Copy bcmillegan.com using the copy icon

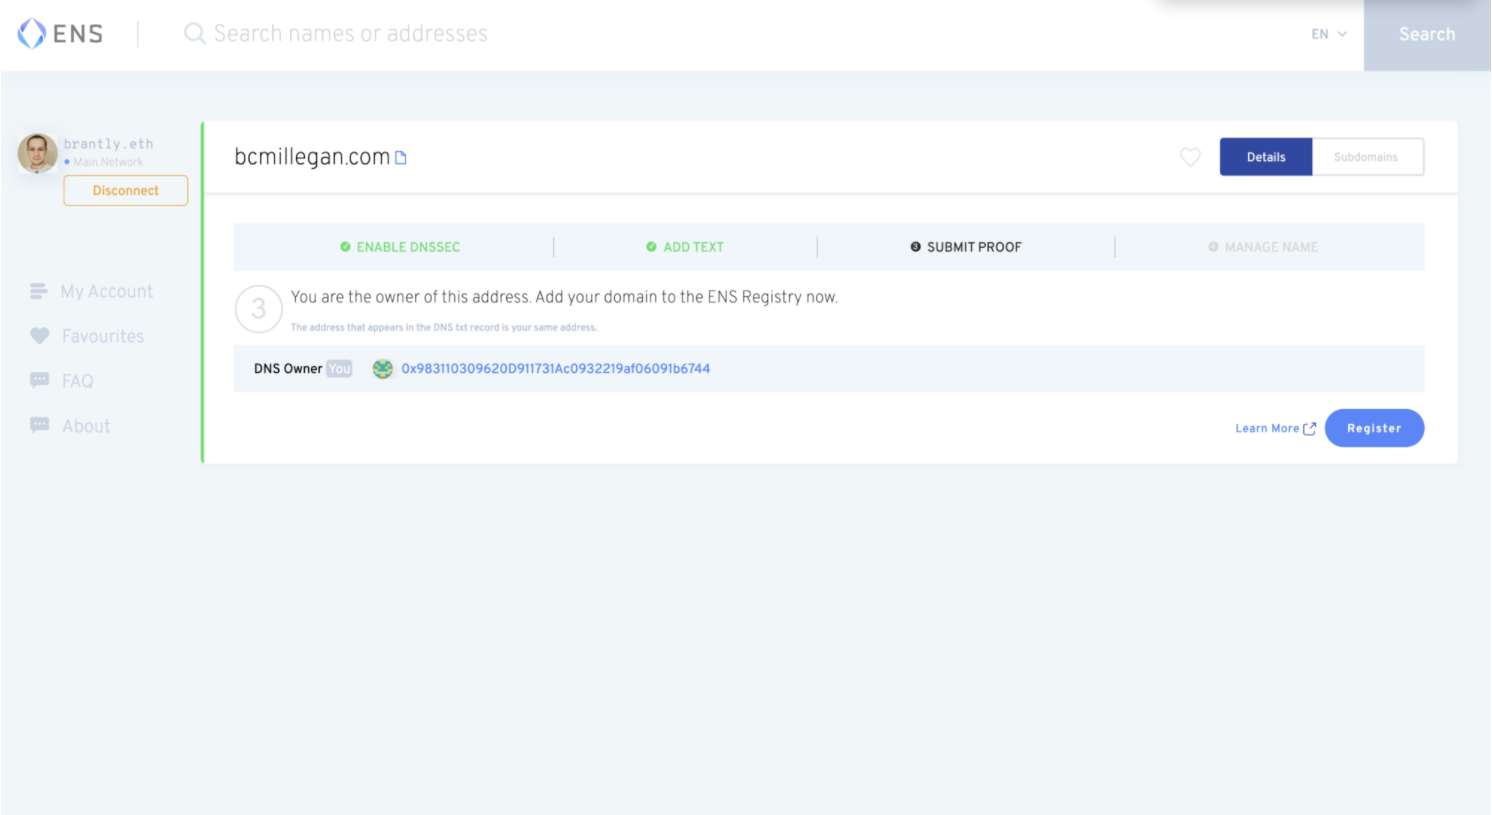(401, 158)
